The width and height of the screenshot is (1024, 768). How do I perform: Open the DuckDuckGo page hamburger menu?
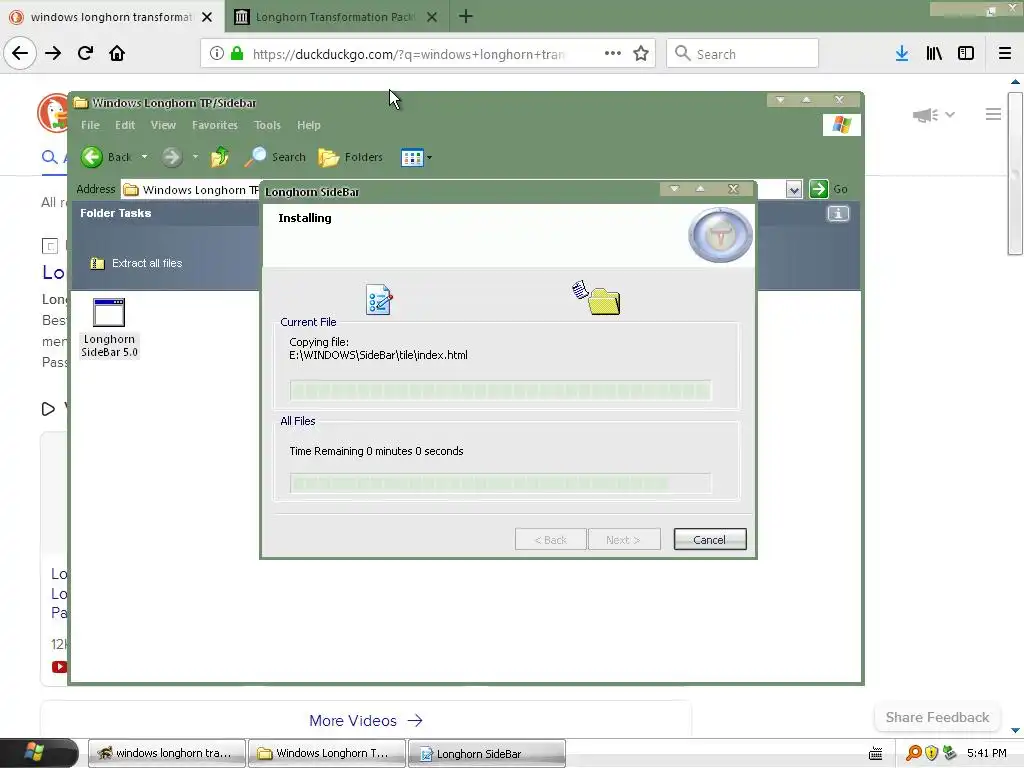[x=993, y=114]
